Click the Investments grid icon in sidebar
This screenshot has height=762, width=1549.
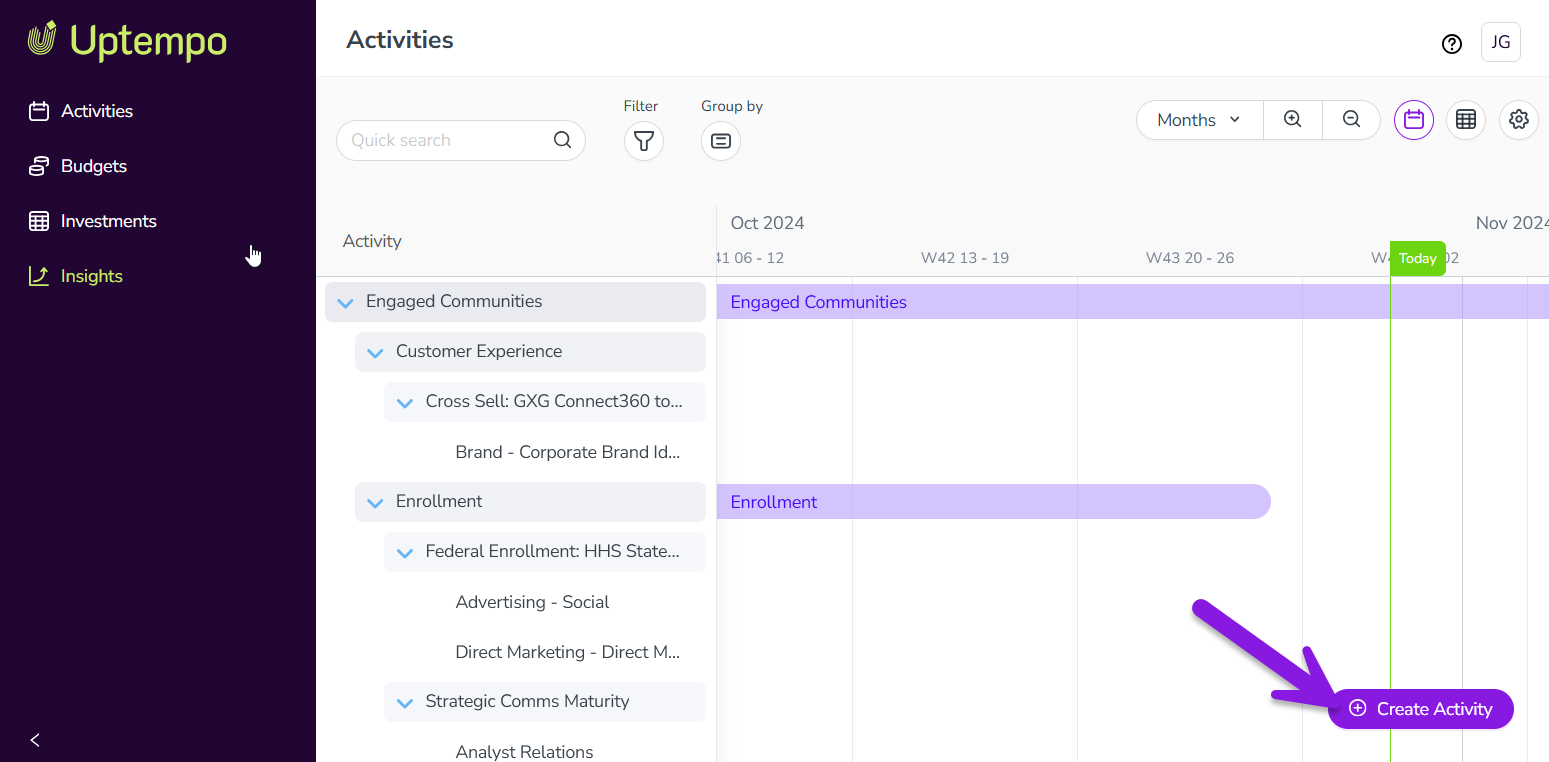[39, 221]
